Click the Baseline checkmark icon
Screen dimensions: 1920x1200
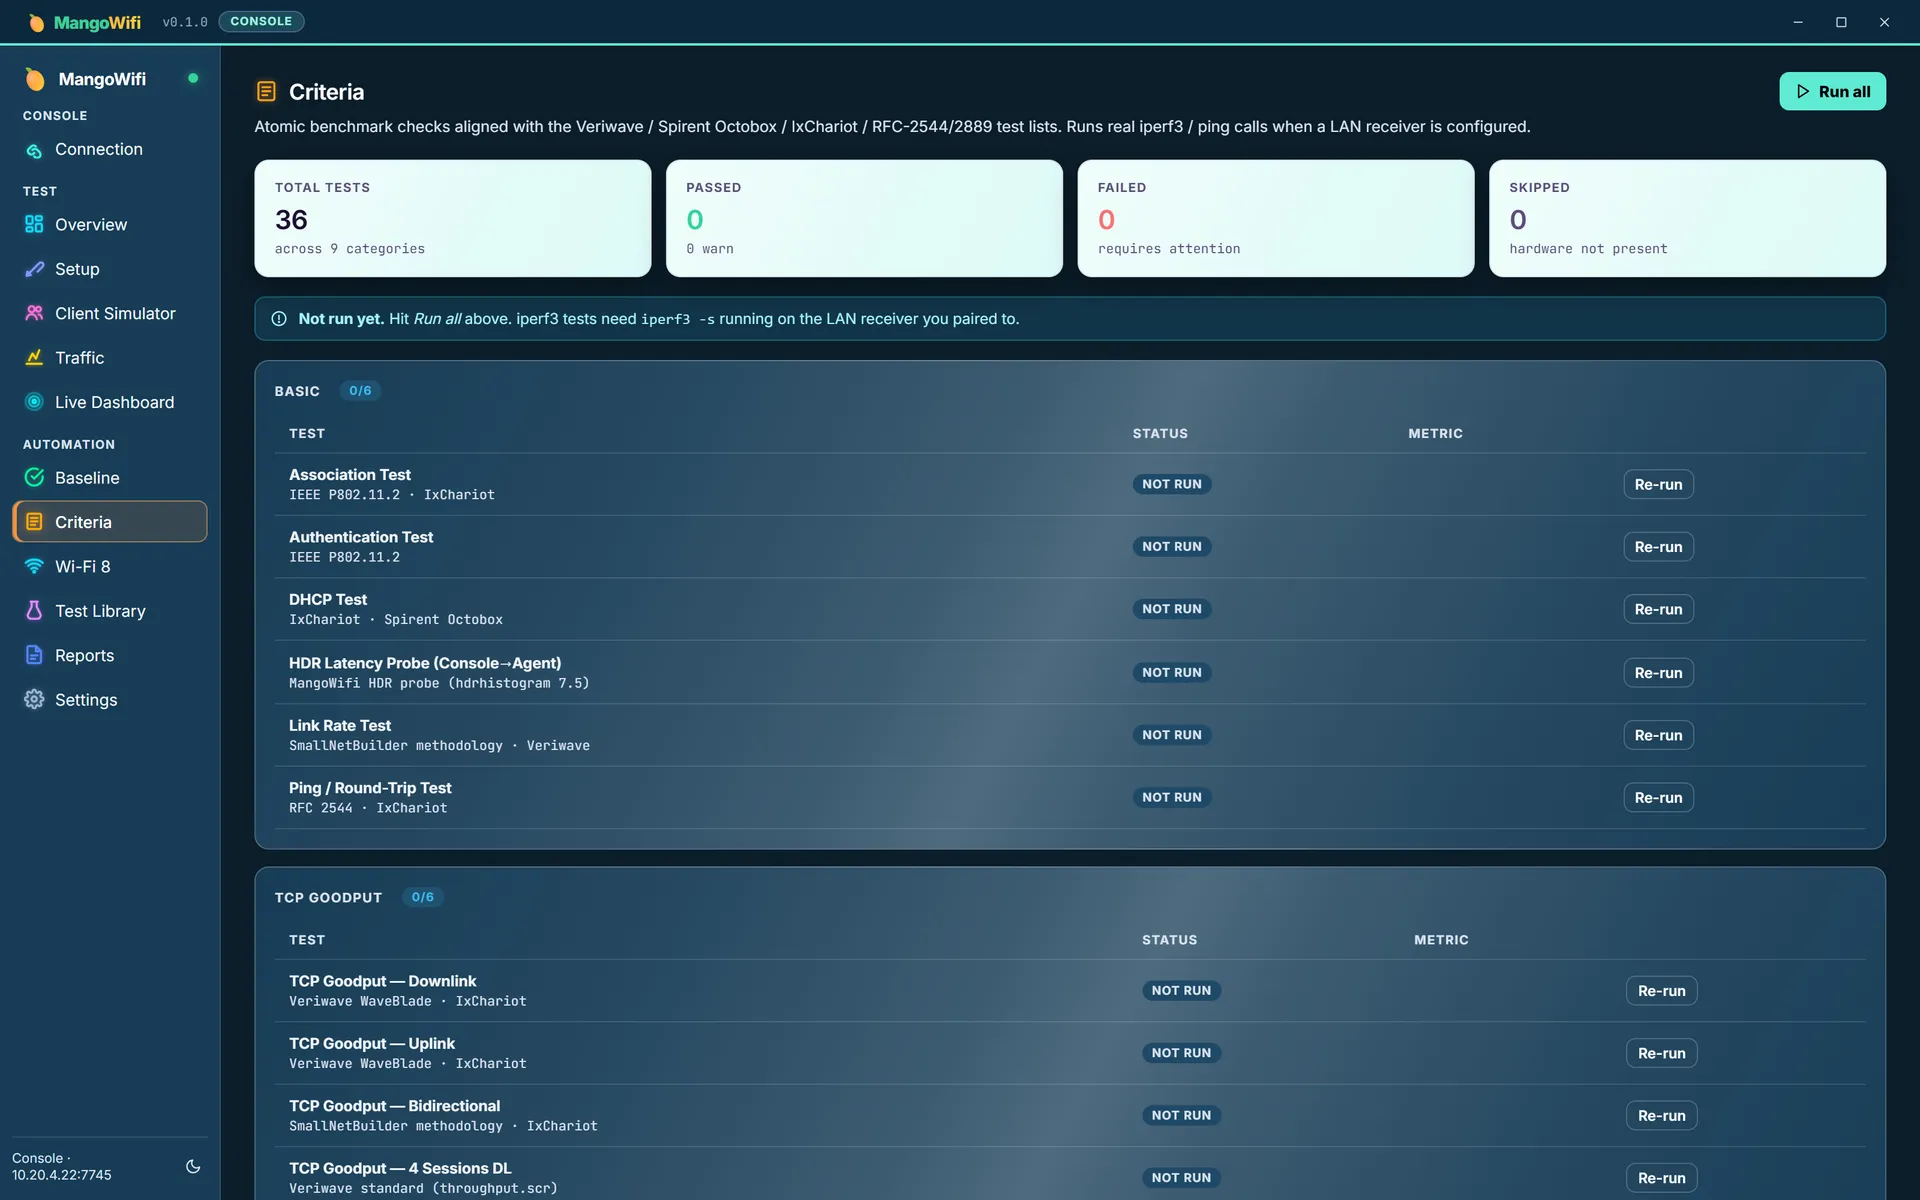coord(34,477)
